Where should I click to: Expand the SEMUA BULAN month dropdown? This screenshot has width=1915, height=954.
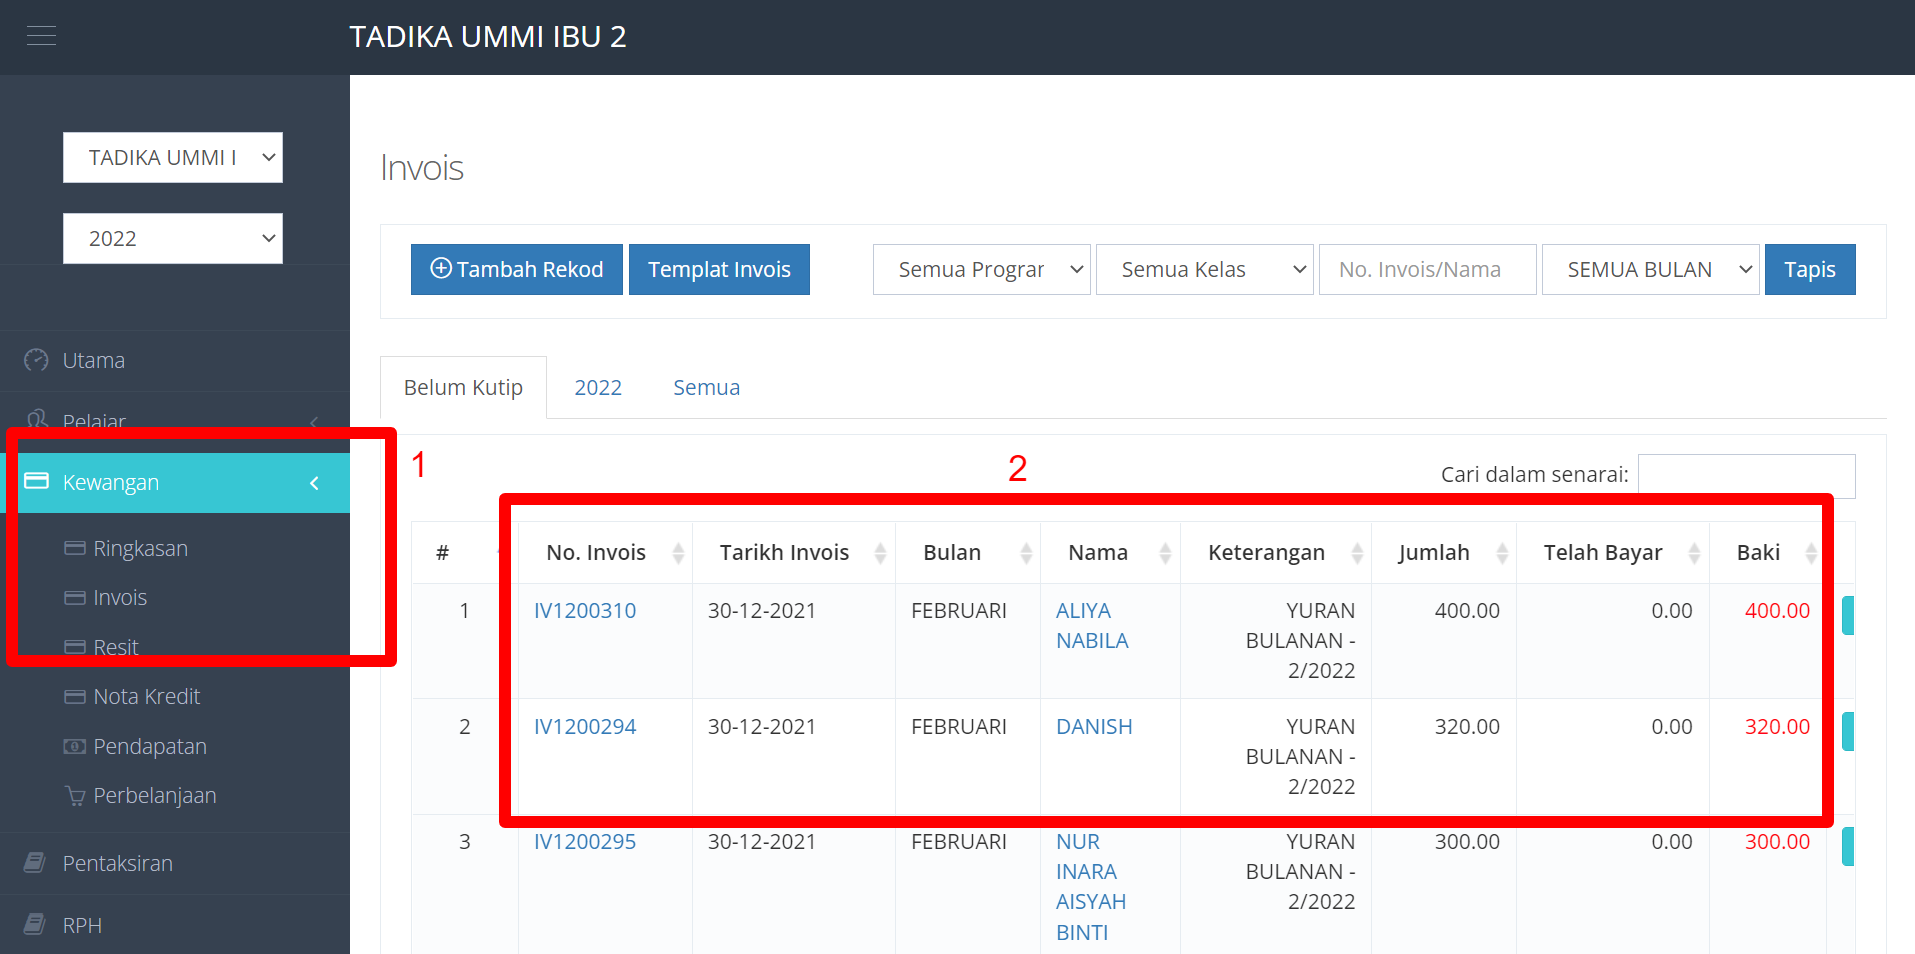1650,270
